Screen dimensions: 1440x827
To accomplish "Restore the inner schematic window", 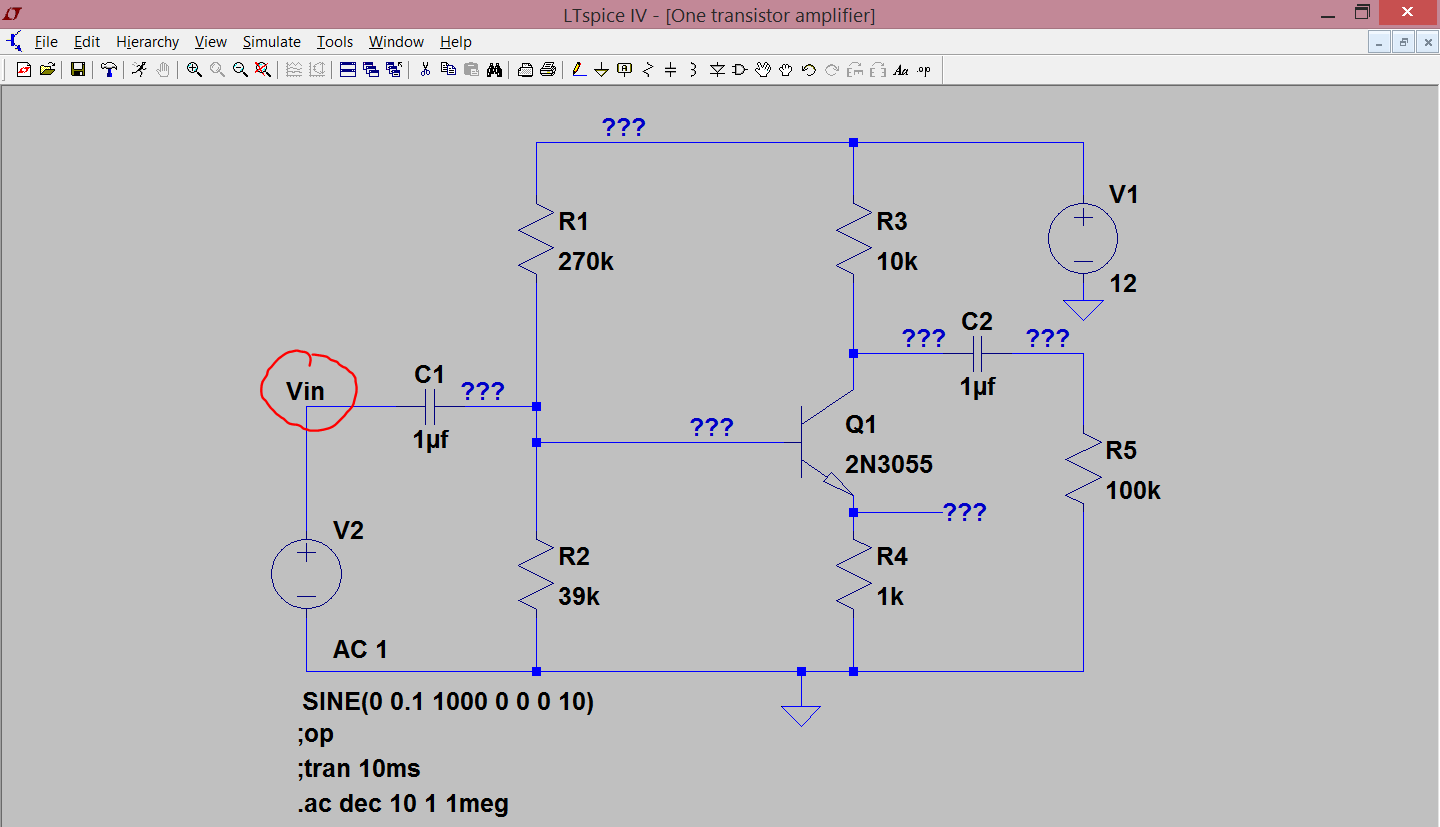I will click(1403, 42).
